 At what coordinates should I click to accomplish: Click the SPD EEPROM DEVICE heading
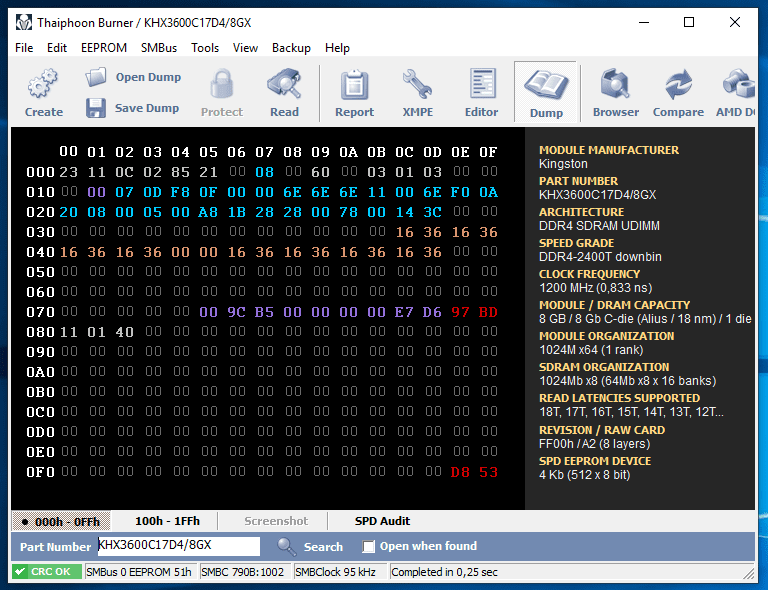(x=595, y=461)
